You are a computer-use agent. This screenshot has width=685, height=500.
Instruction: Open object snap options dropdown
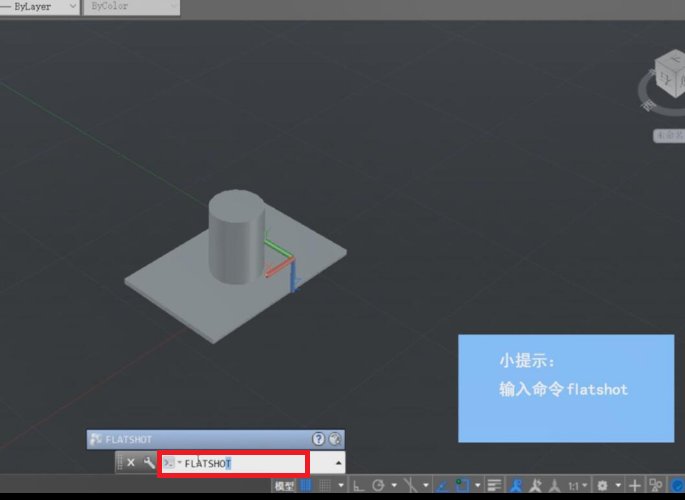pyautogui.click(x=477, y=486)
